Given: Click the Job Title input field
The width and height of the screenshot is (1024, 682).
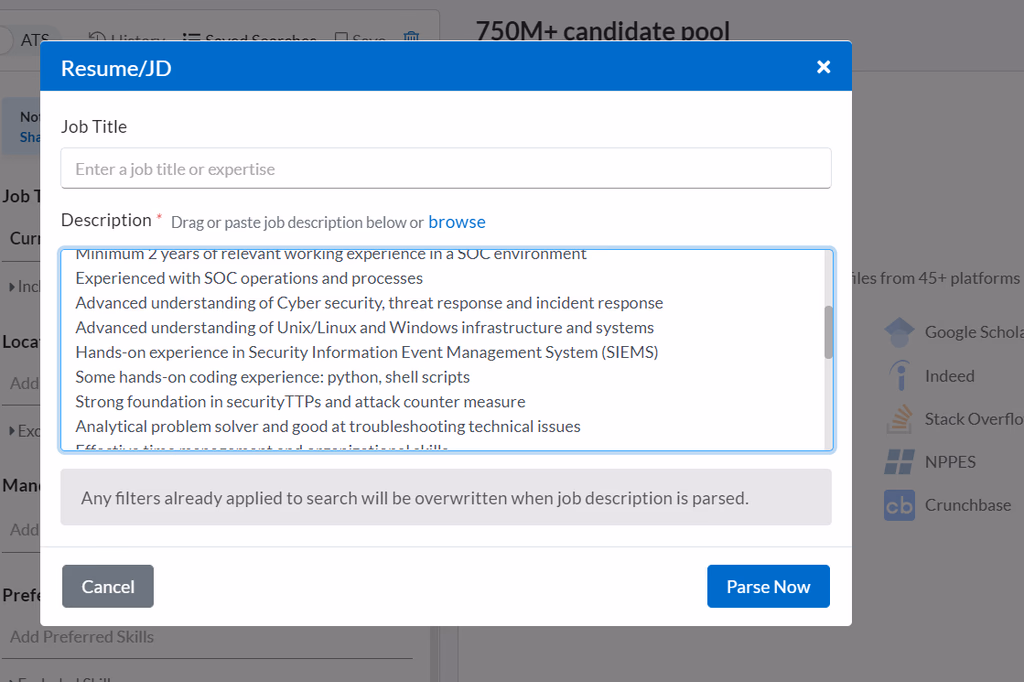Looking at the screenshot, I should (445, 169).
